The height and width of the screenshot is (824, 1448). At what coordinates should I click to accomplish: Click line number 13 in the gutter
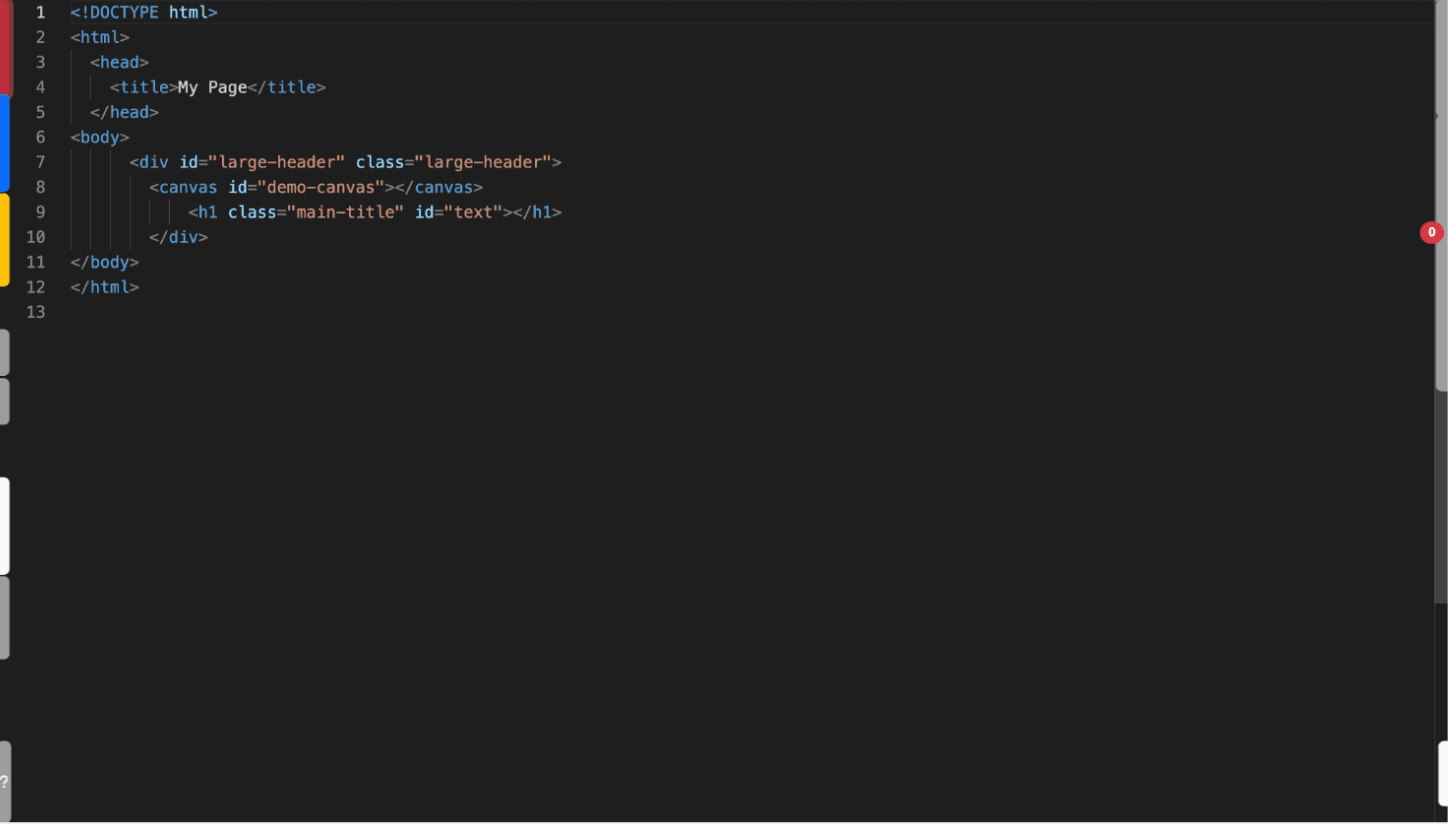[x=36, y=312]
